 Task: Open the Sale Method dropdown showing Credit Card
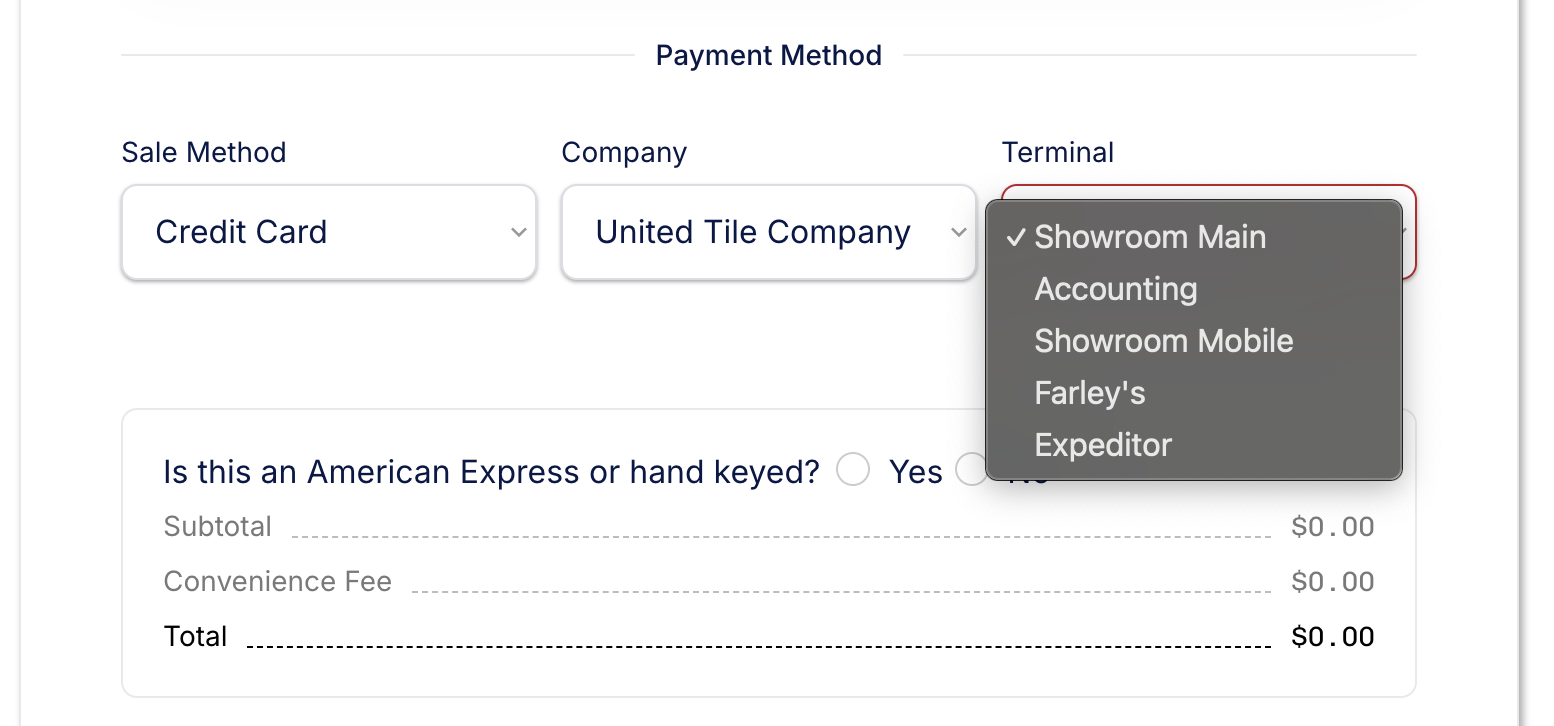coord(328,232)
